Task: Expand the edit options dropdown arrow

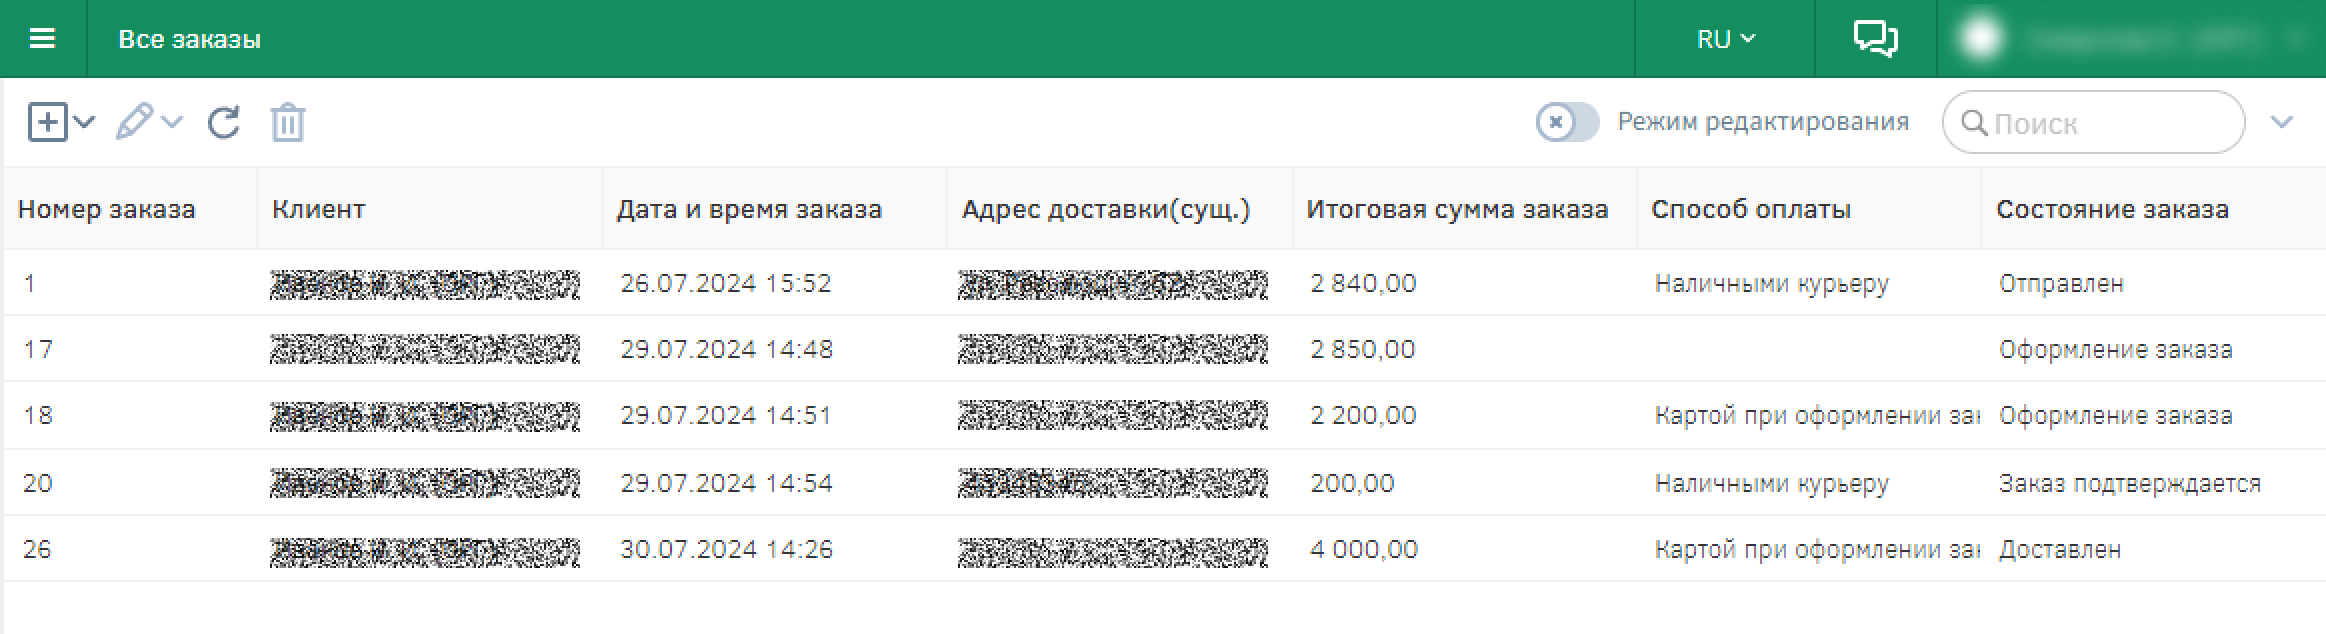Action: [172, 123]
